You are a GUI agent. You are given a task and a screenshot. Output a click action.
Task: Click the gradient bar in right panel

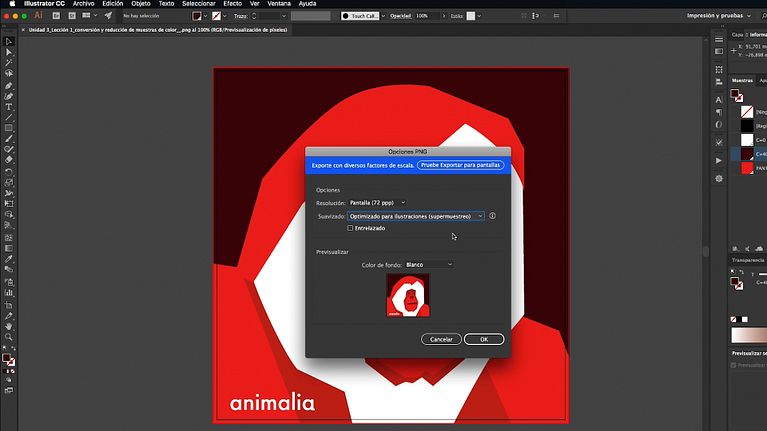[749, 335]
